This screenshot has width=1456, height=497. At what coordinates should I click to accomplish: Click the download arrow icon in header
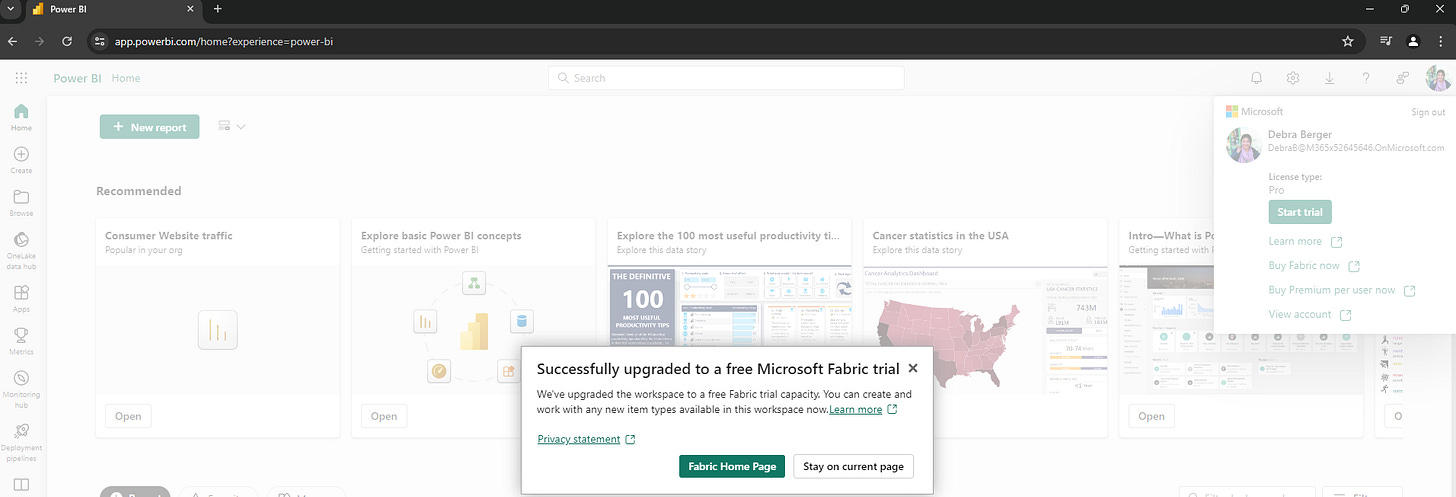[x=1329, y=78]
